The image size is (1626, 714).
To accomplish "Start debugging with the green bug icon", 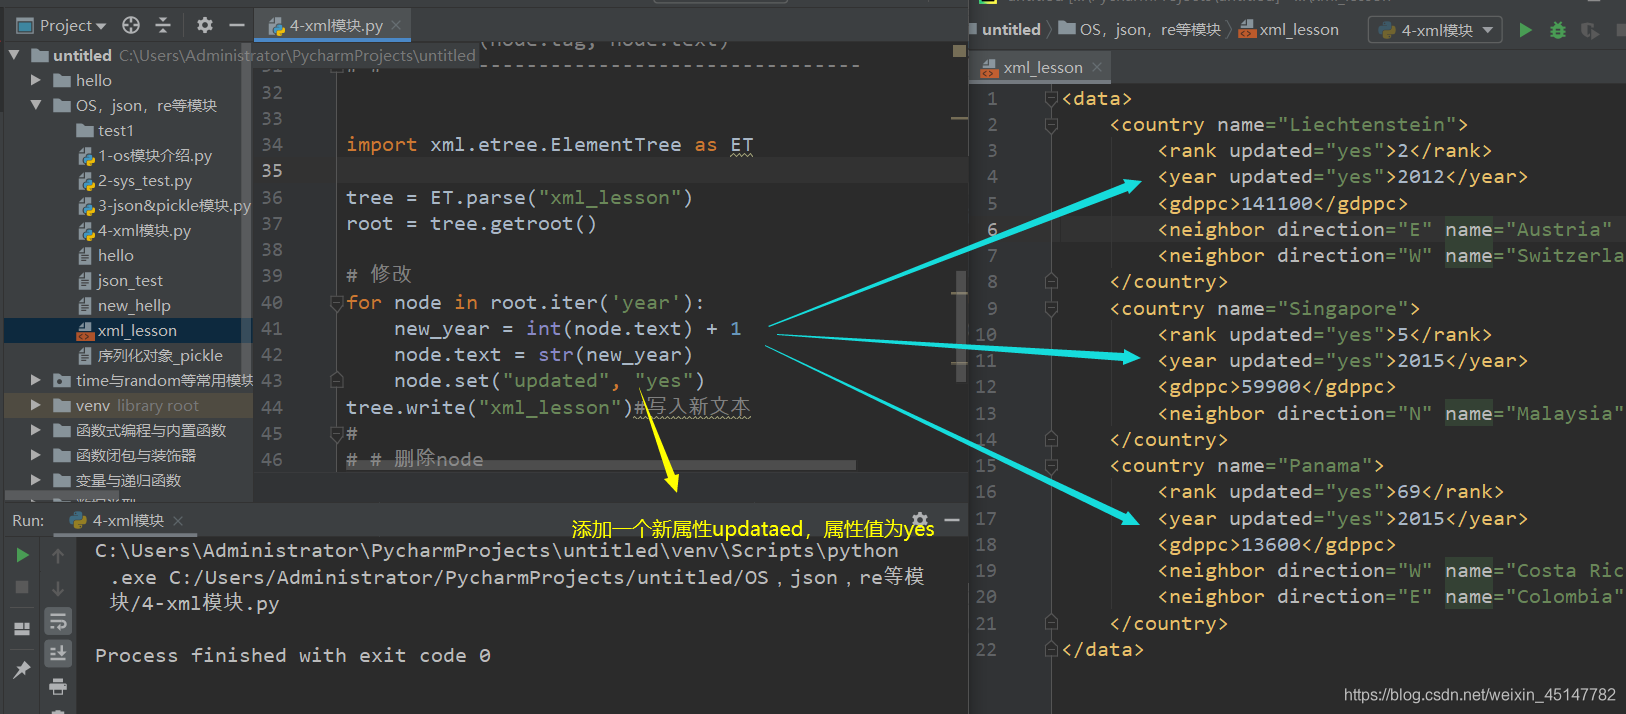I will coord(1558,30).
